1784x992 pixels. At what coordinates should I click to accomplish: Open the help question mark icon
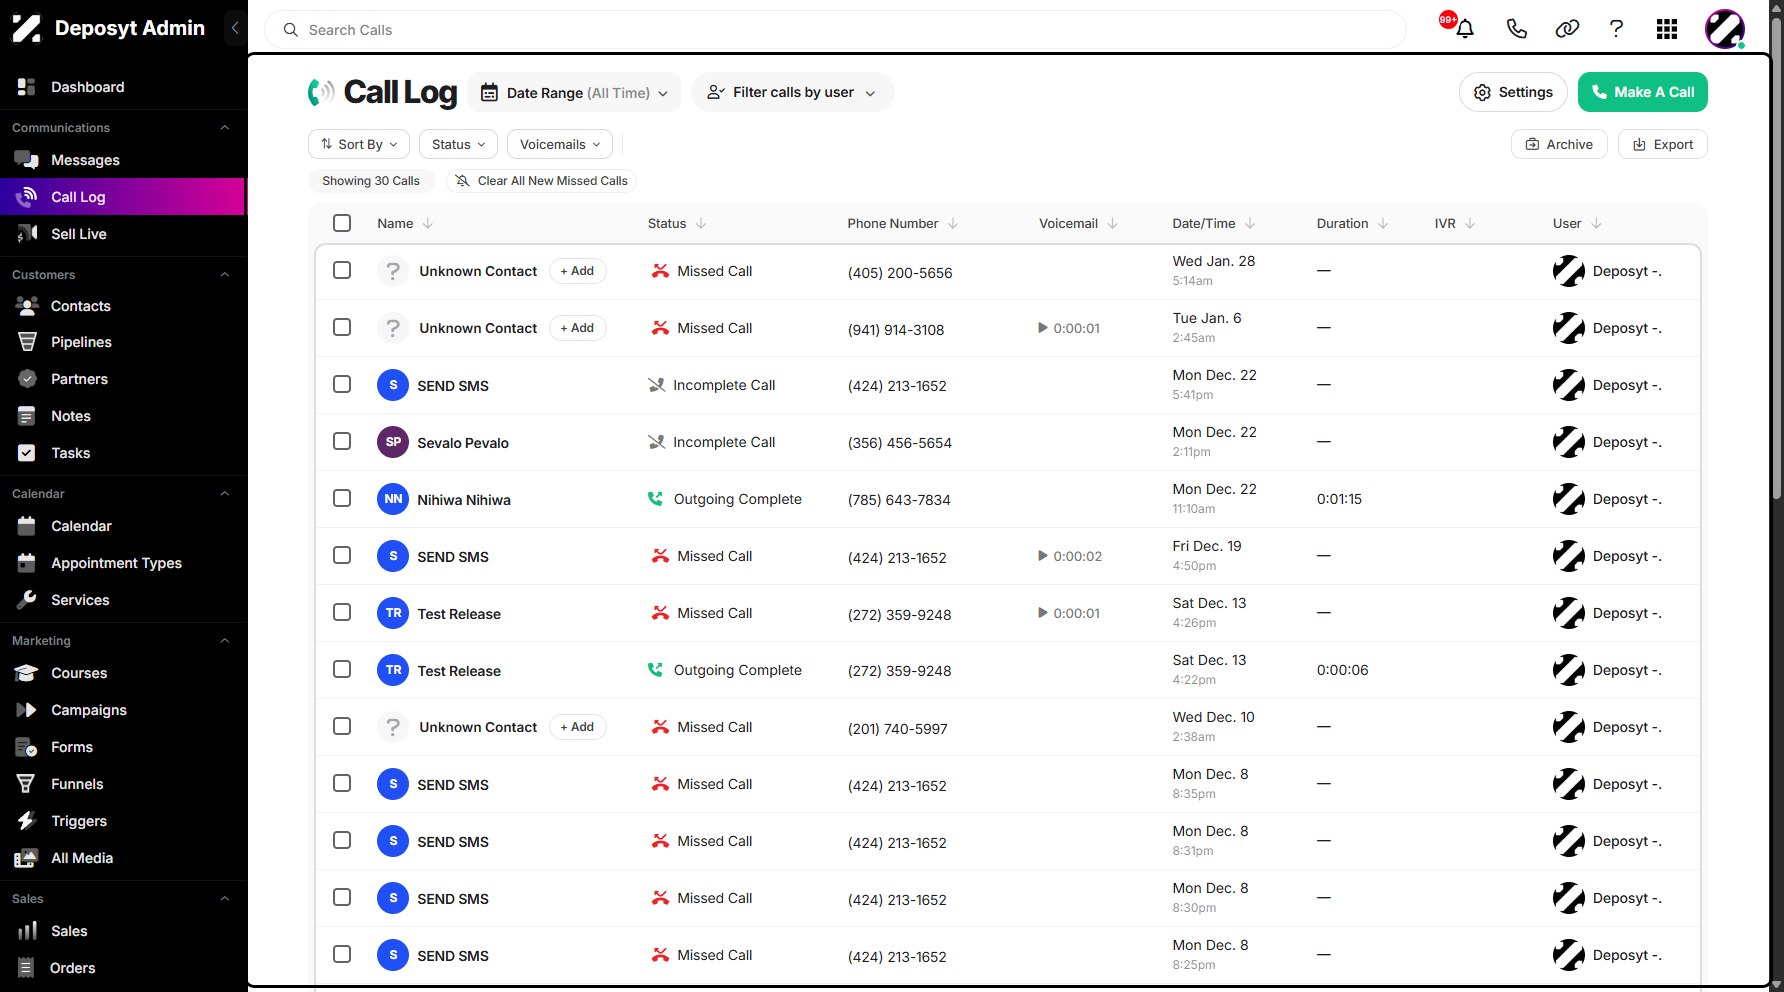point(1616,29)
